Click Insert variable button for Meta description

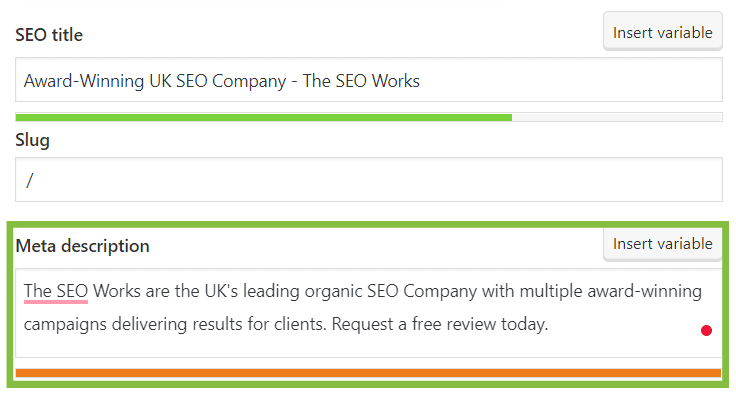(x=662, y=244)
